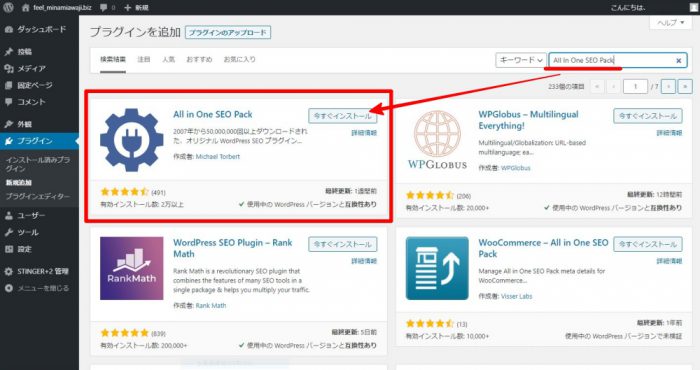
Task: Open WooCommerce – All in One SEO Pack title
Action: (x=543, y=248)
